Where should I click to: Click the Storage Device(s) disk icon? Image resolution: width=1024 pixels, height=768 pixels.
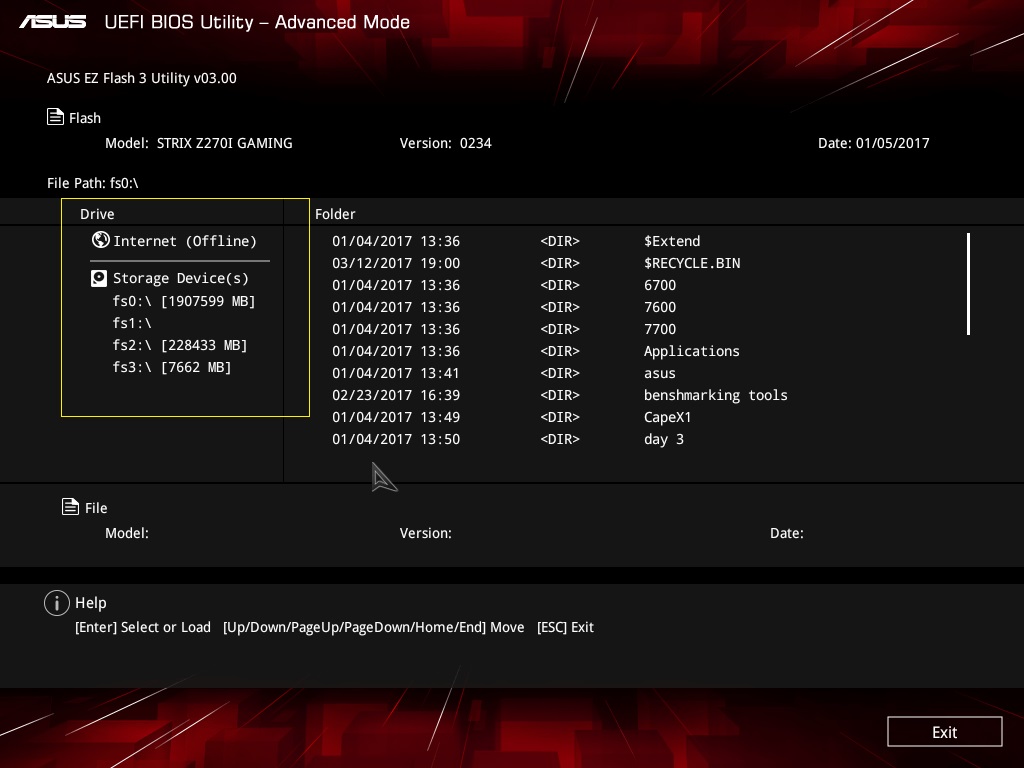coord(99,279)
